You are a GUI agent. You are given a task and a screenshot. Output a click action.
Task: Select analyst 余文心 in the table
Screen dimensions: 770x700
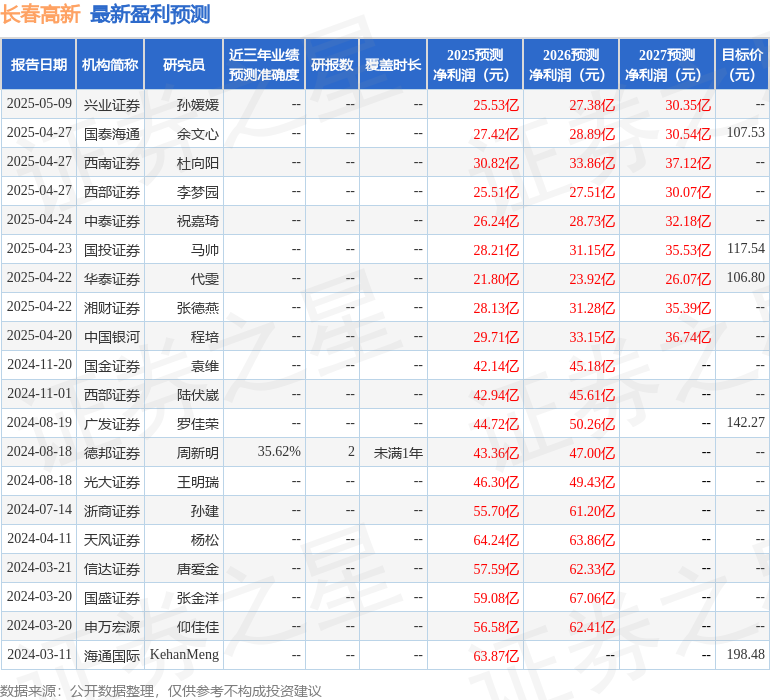coord(197,133)
